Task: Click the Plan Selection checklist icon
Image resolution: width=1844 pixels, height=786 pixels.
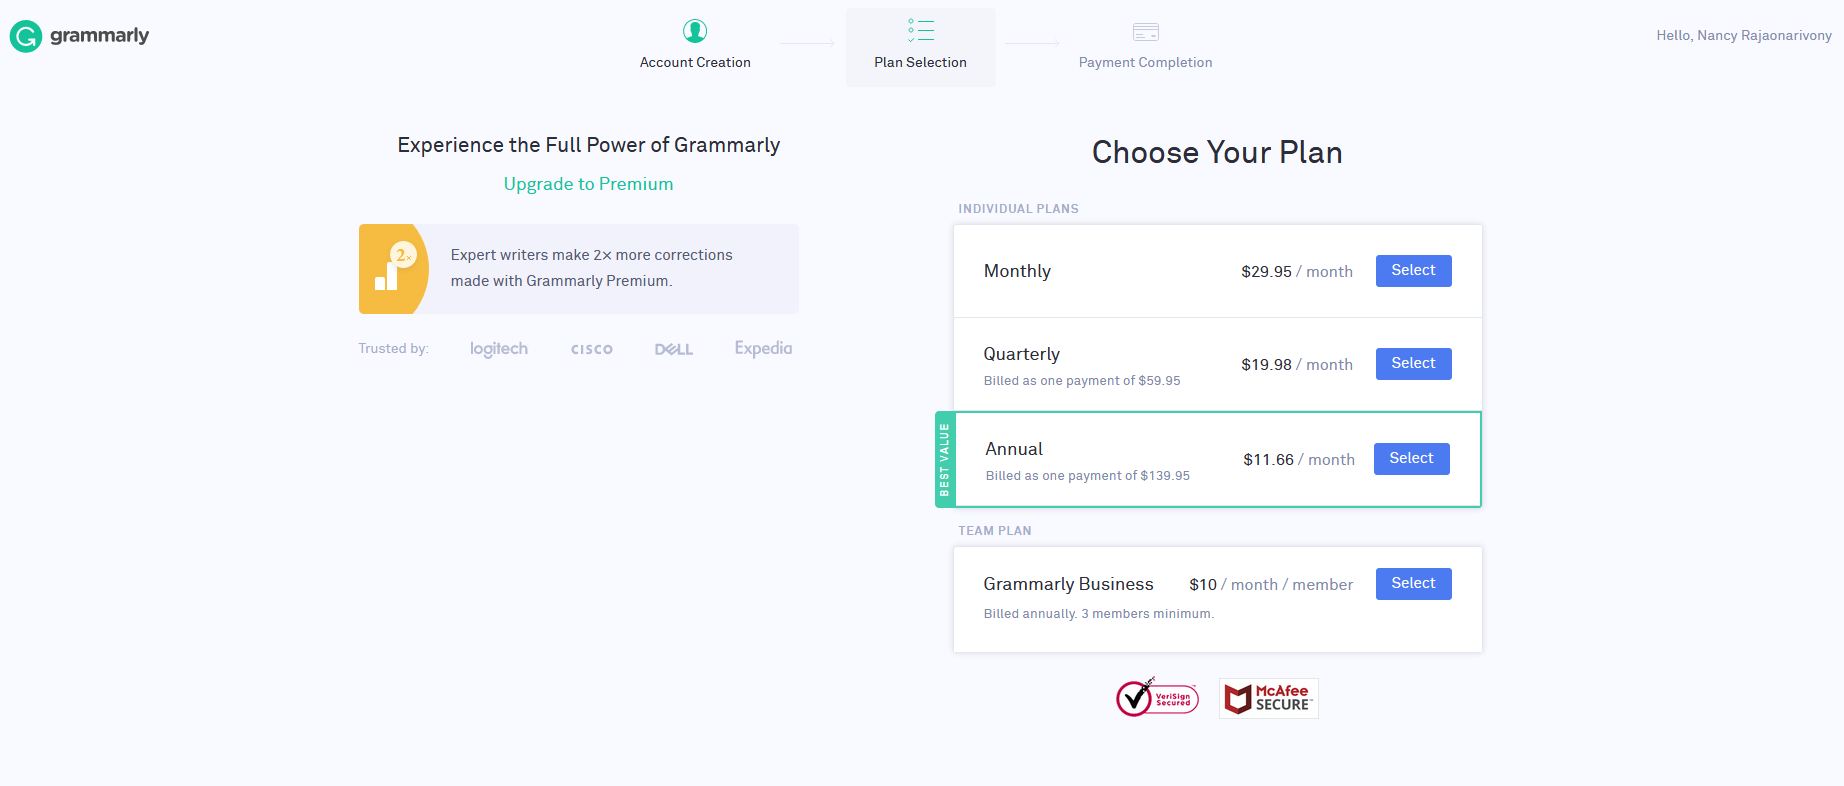Action: pos(920,30)
